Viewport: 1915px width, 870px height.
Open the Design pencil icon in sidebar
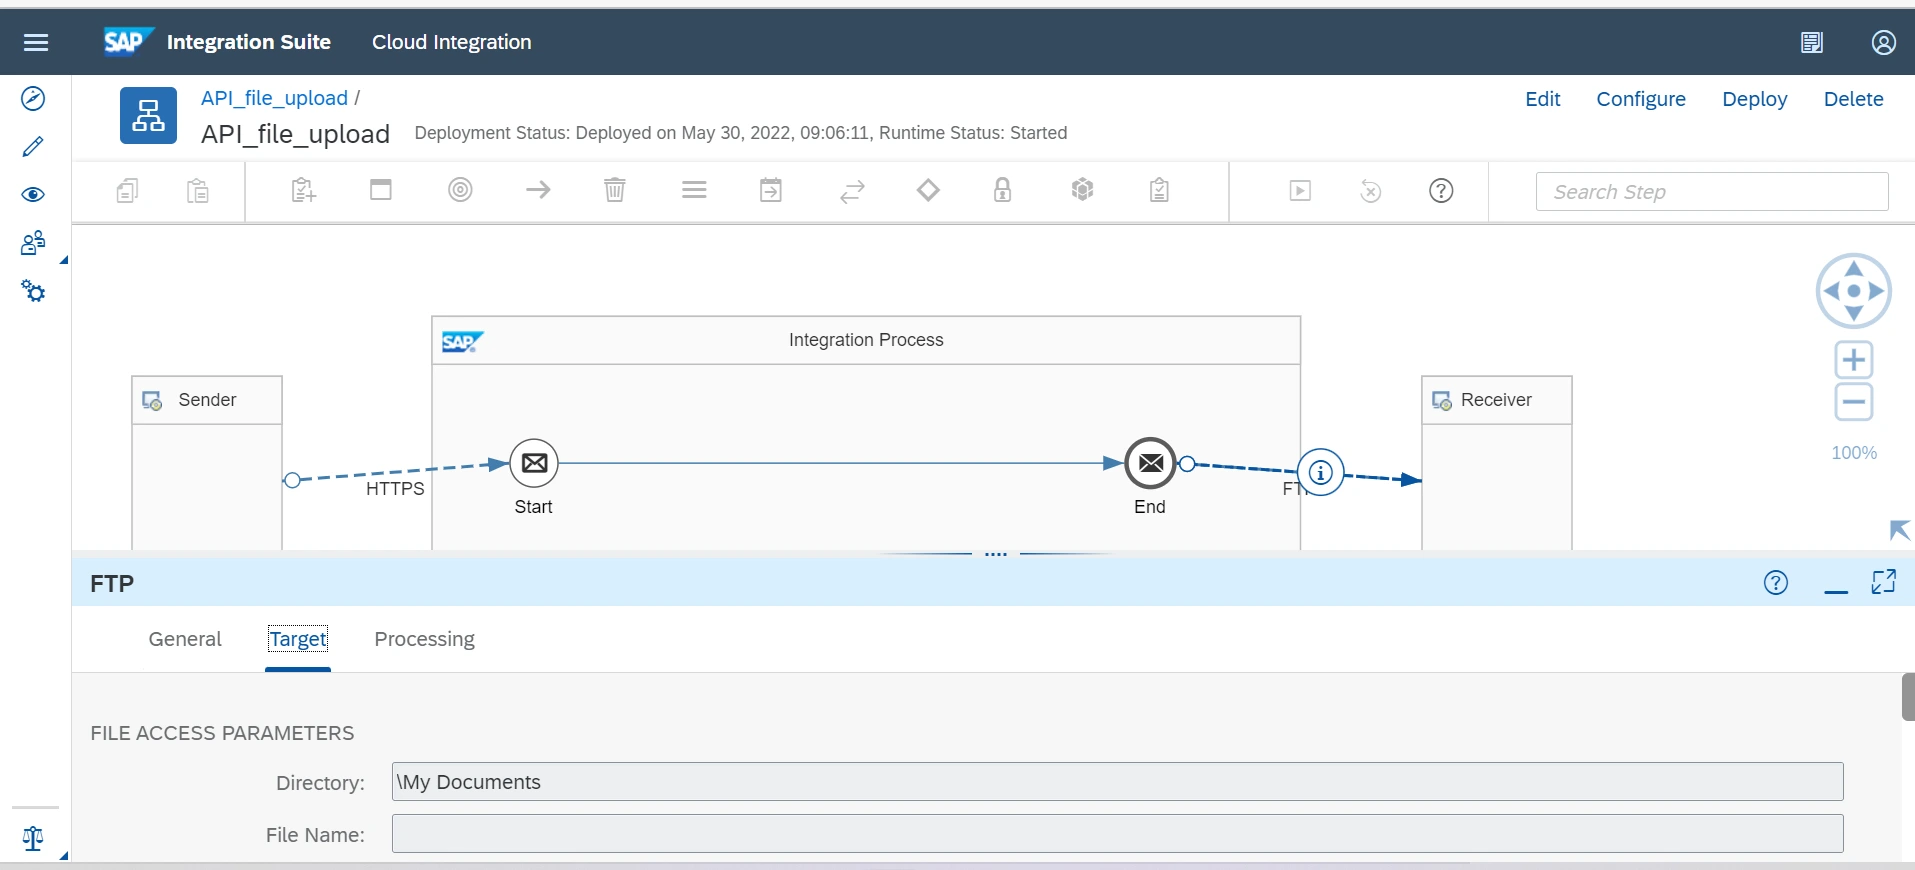pos(33,147)
